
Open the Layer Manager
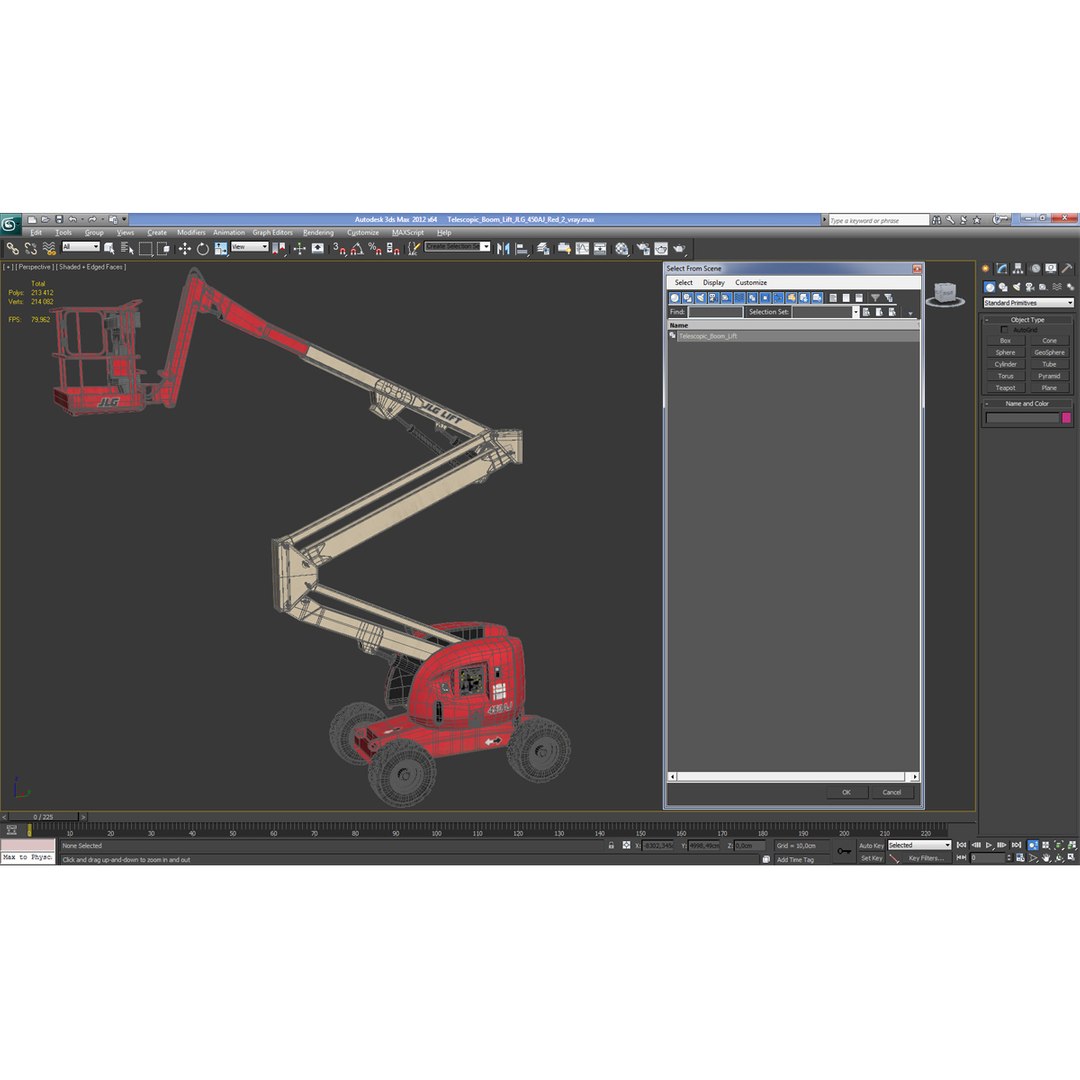coord(543,249)
